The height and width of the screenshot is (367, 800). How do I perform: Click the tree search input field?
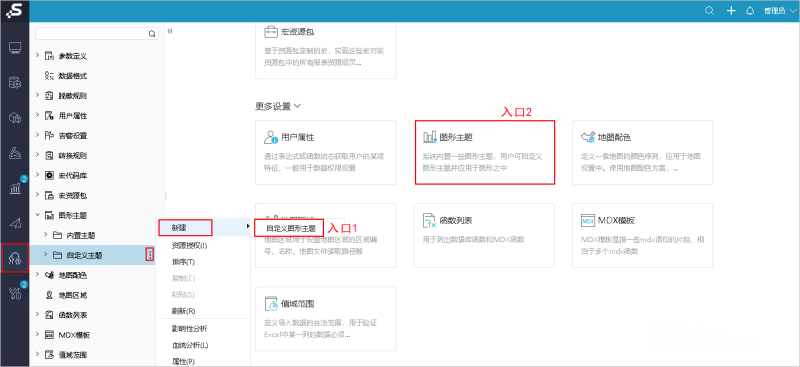96,34
